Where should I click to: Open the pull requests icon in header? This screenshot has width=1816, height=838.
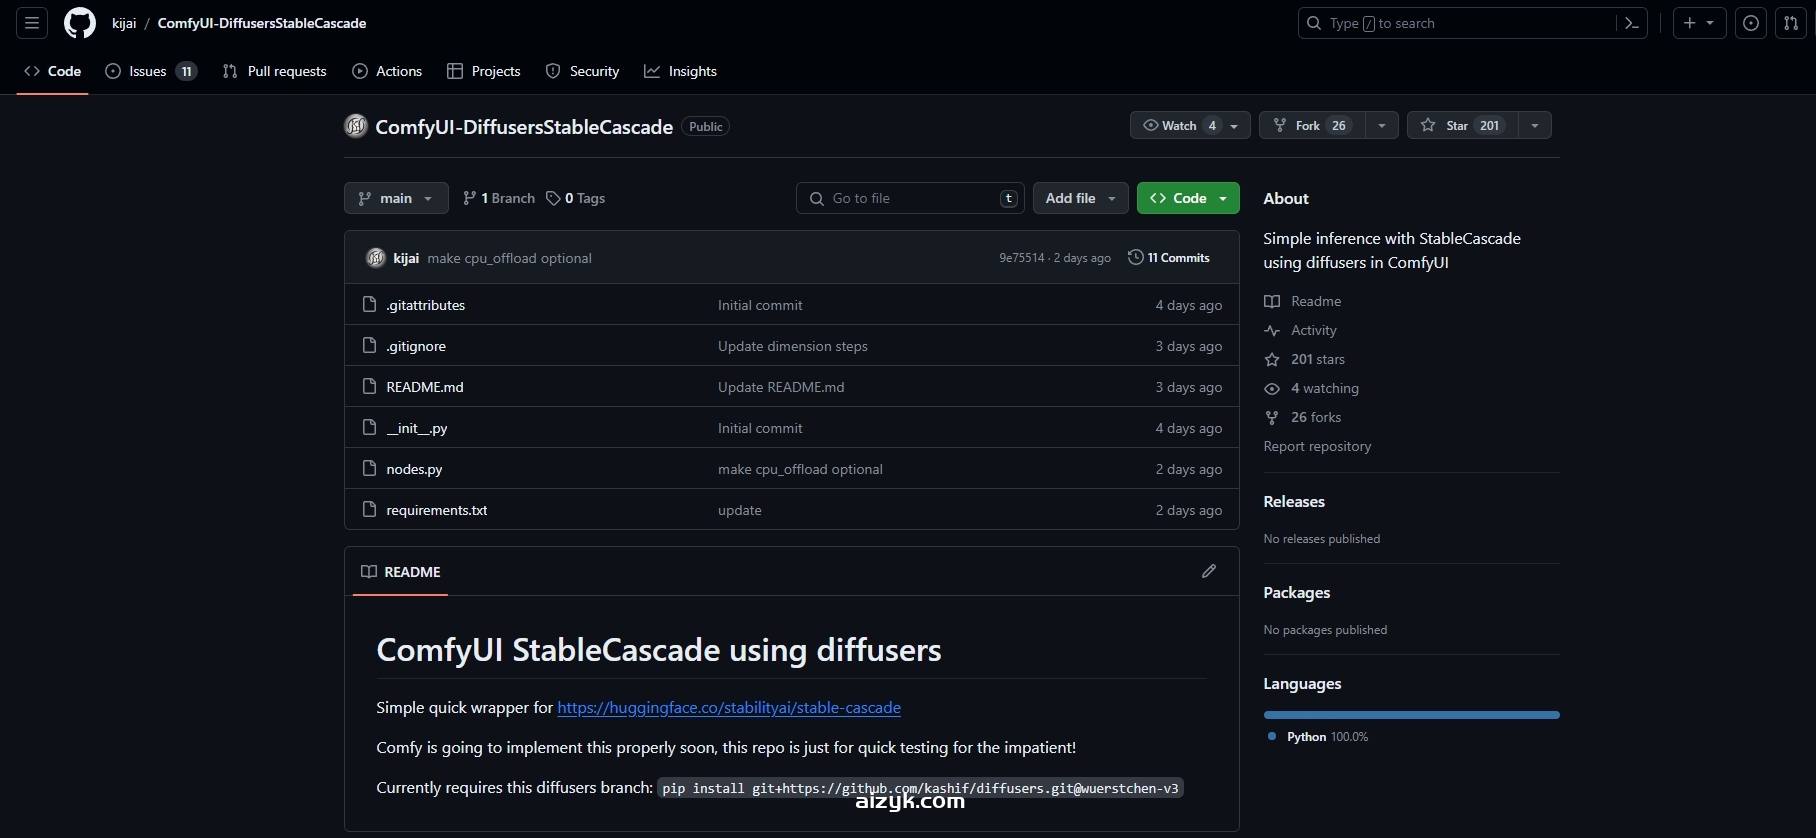1791,23
